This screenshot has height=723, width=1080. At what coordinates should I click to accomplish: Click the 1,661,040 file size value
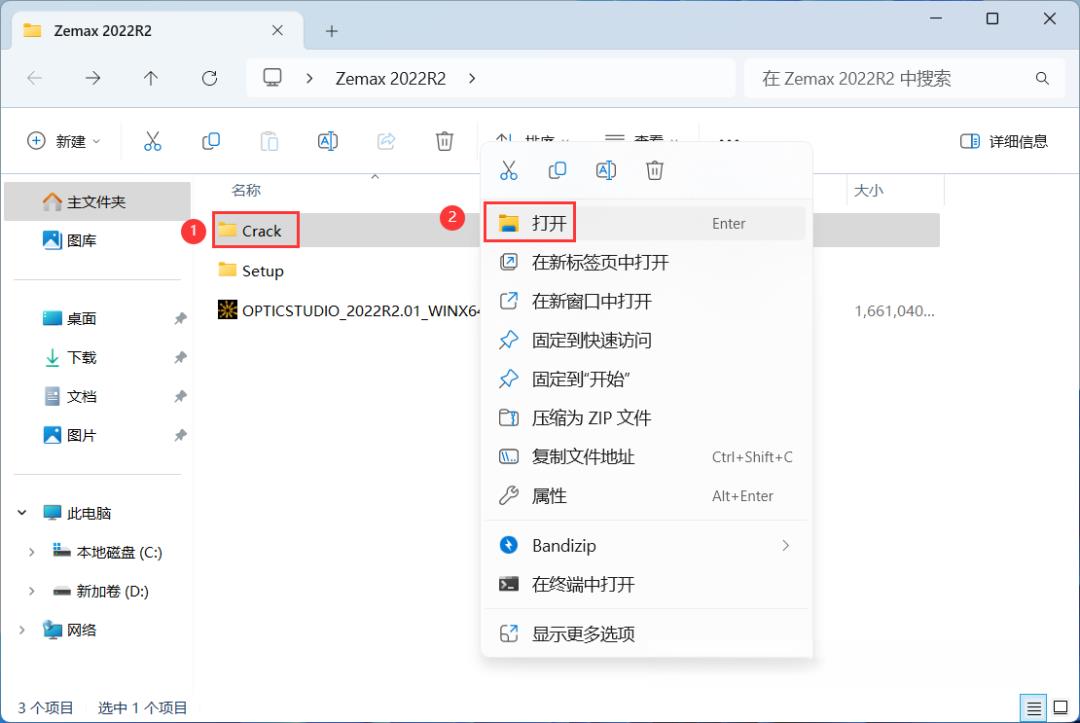click(x=894, y=311)
